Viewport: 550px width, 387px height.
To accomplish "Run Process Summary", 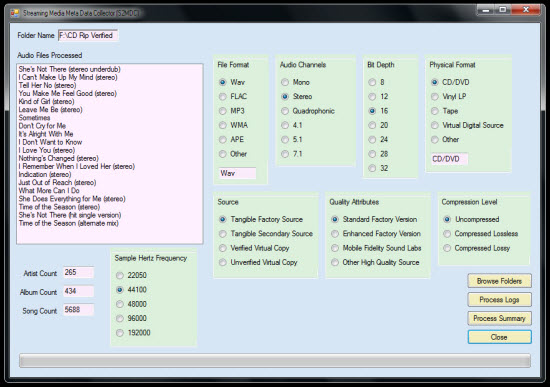I will click(x=499, y=318).
